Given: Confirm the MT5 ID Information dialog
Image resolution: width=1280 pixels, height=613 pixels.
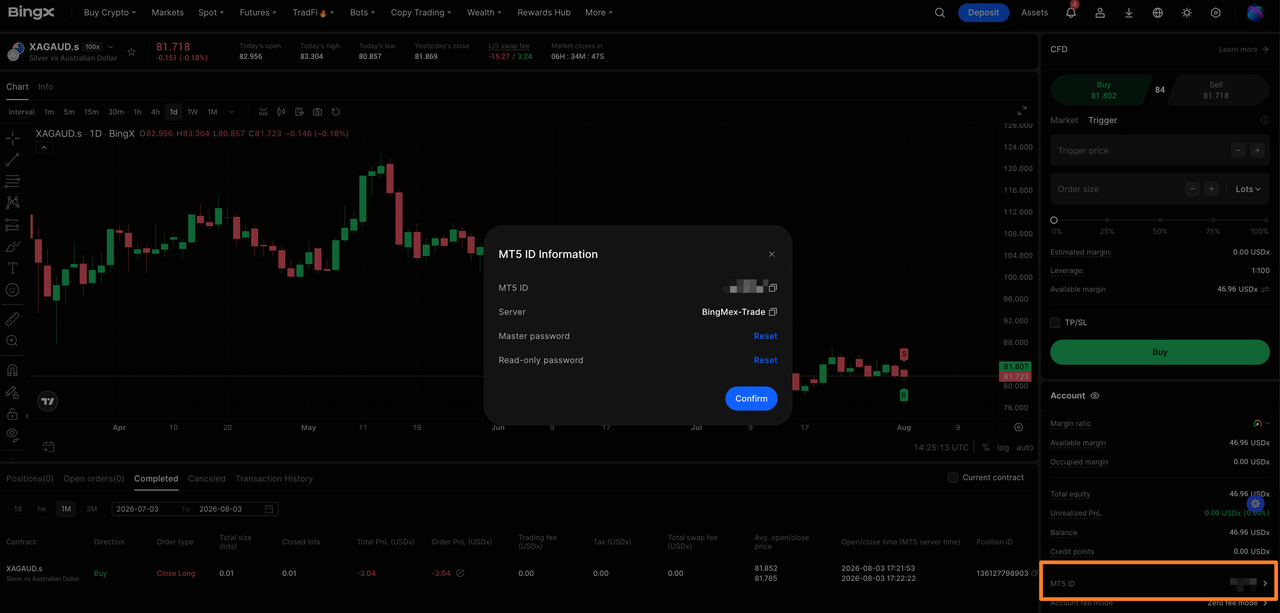Looking at the screenshot, I should coord(751,398).
